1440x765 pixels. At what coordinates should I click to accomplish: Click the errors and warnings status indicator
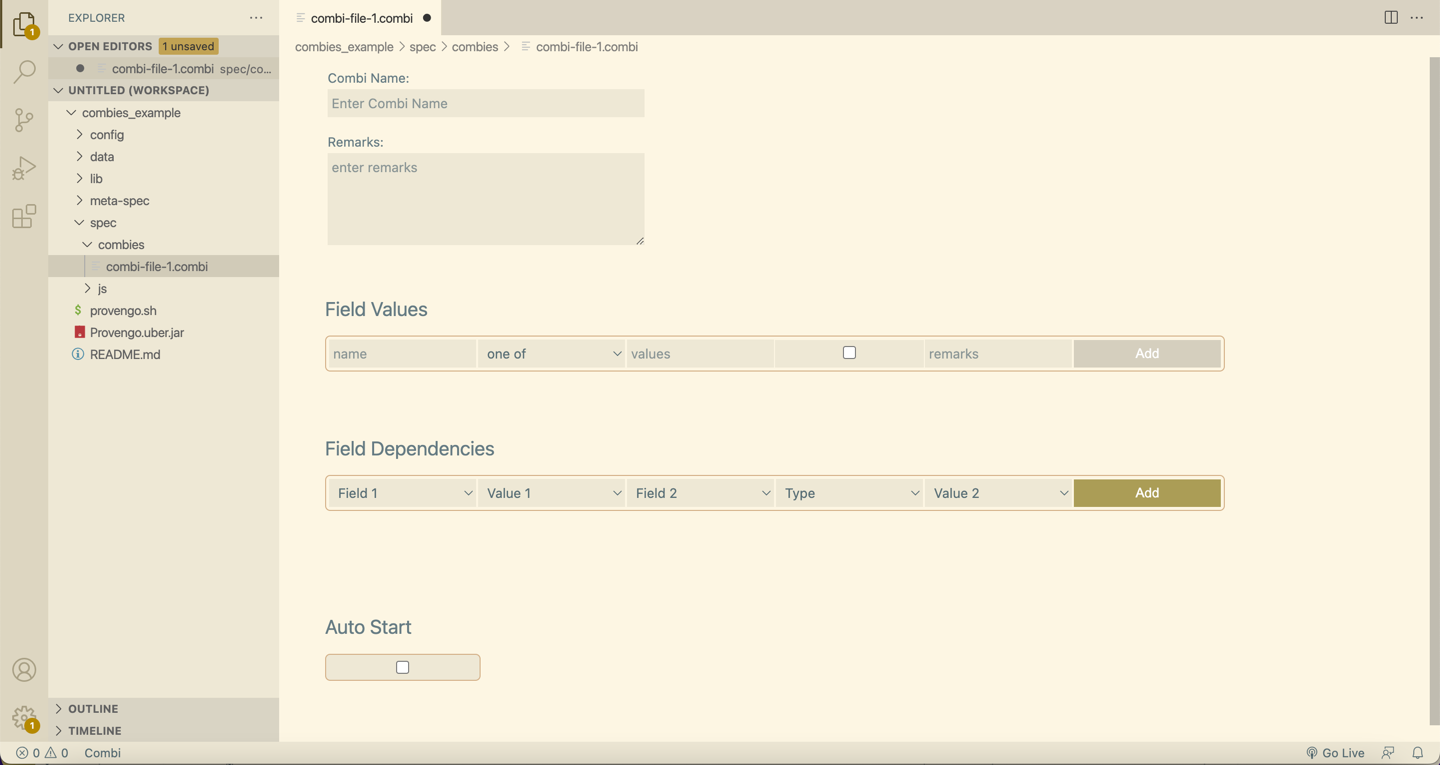[x=42, y=753]
